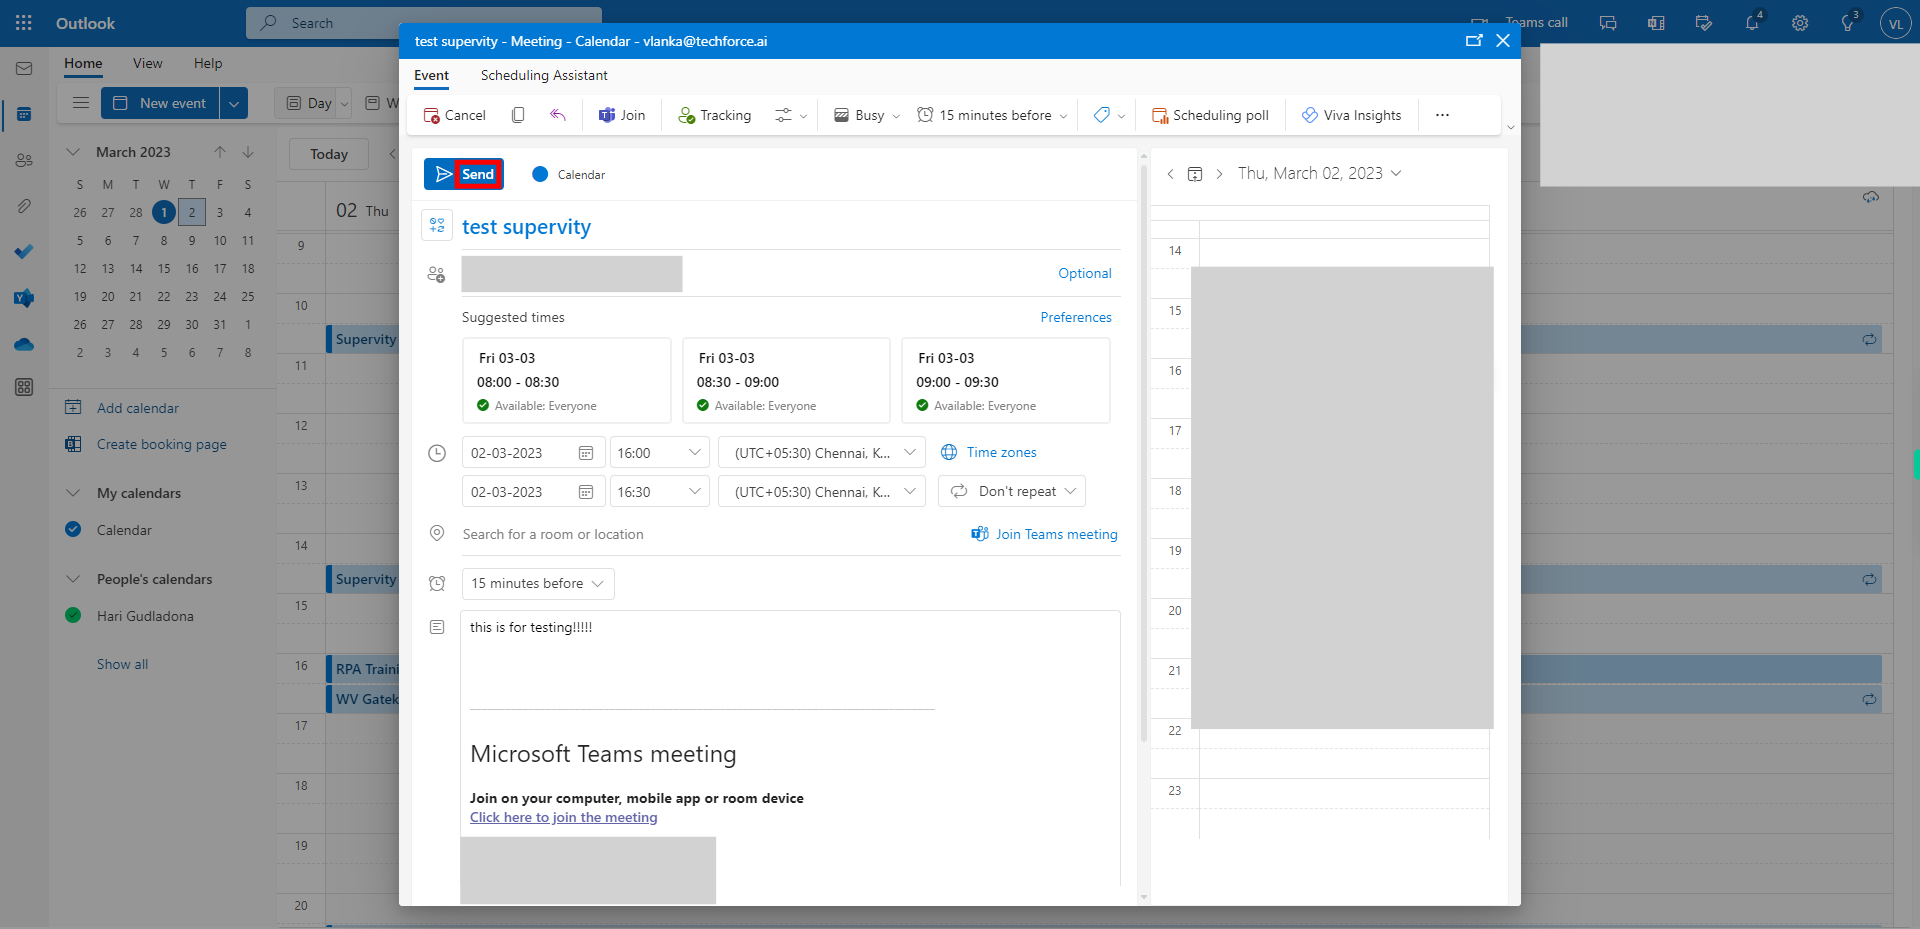Open settings gear in Outlook header
Screen dimensions: 1920x929
coord(1800,22)
